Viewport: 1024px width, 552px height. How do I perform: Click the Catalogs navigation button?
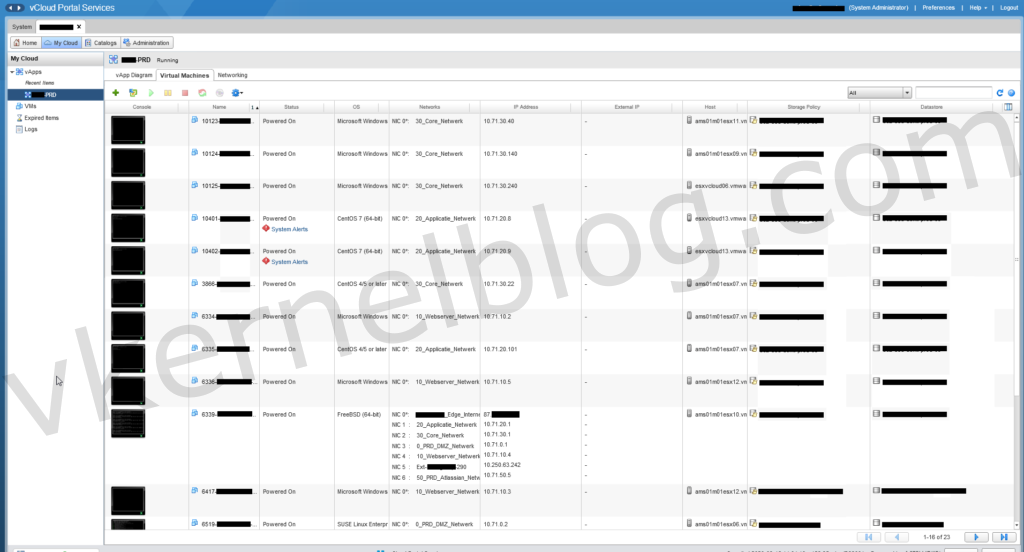pyautogui.click(x=101, y=42)
